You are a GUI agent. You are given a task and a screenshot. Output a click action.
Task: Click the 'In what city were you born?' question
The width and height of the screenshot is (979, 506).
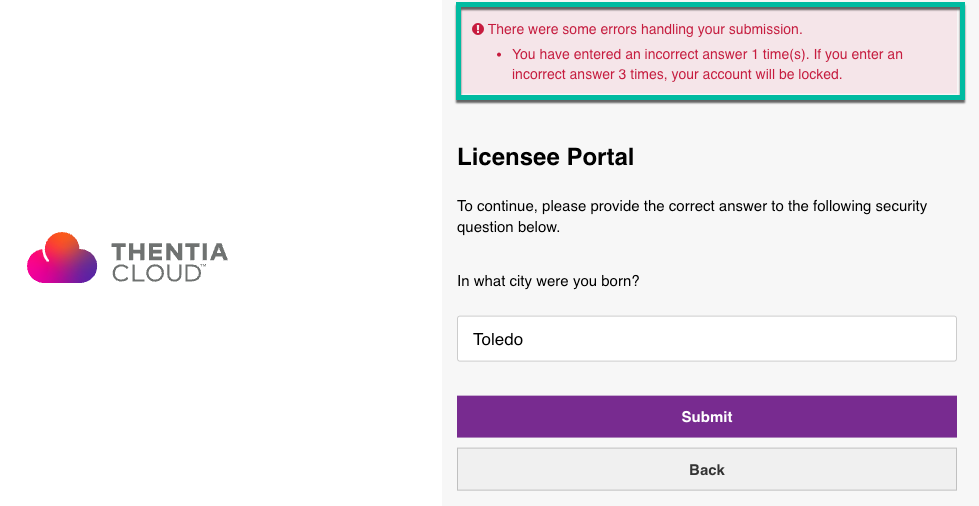coord(548,281)
